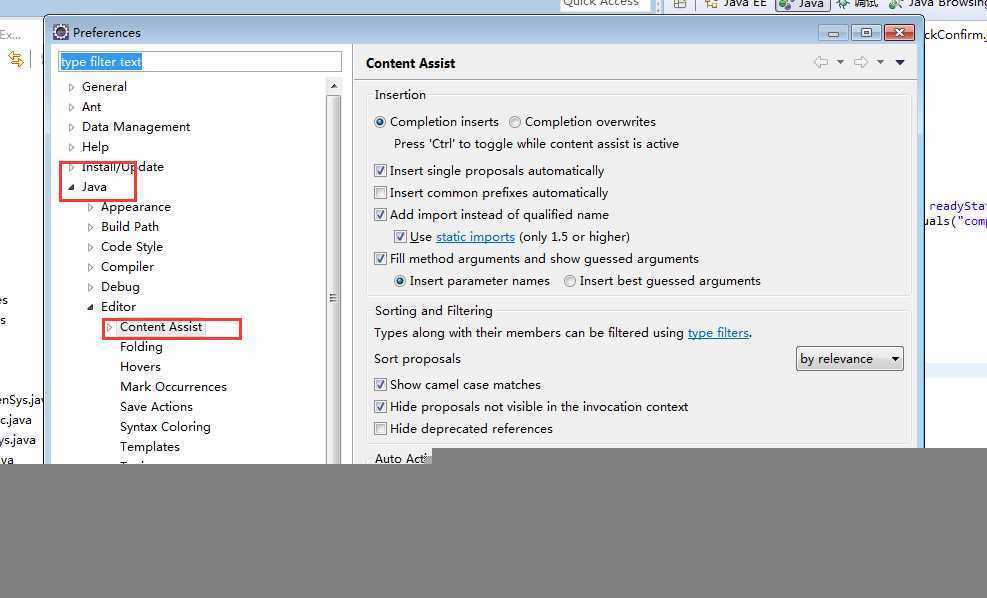This screenshot has width=987, height=598.
Task: Switch to the Java perspective
Action: (802, 4)
